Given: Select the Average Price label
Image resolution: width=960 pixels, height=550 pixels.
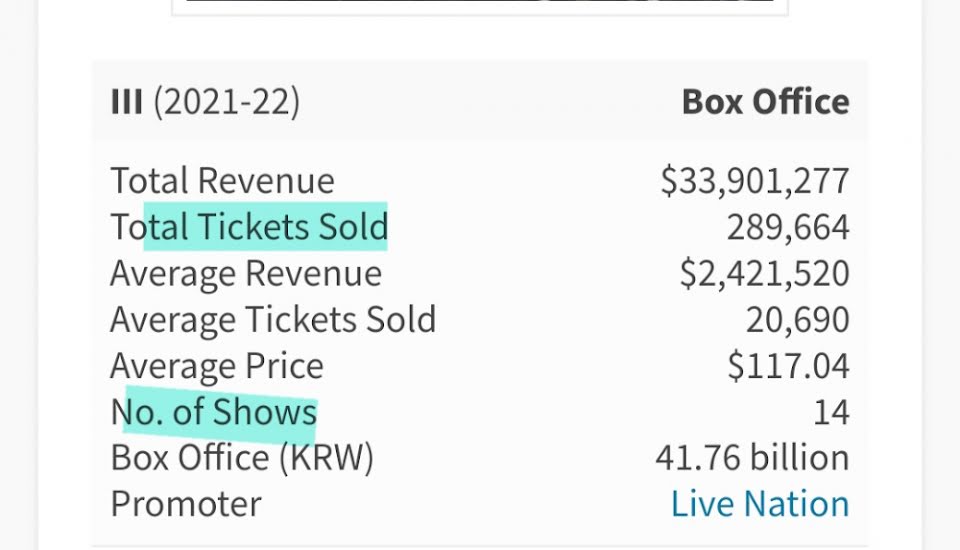Looking at the screenshot, I should [x=216, y=366].
